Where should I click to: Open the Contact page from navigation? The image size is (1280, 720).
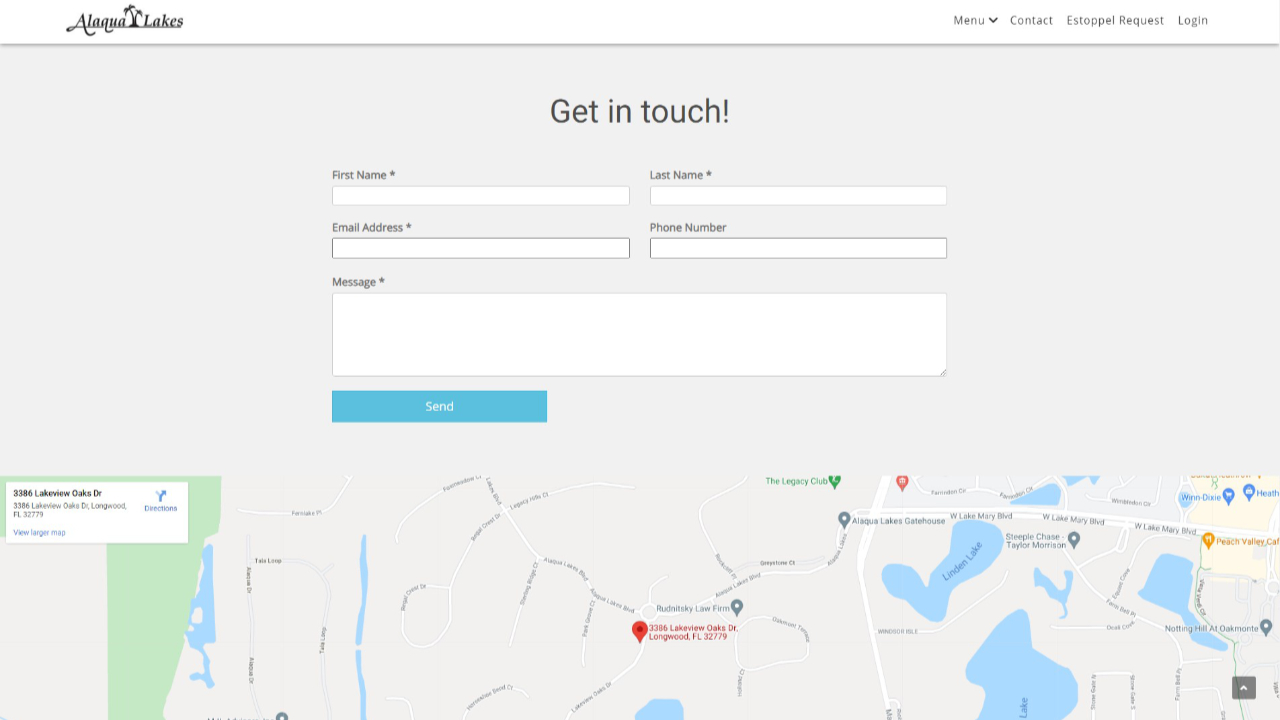point(1031,20)
